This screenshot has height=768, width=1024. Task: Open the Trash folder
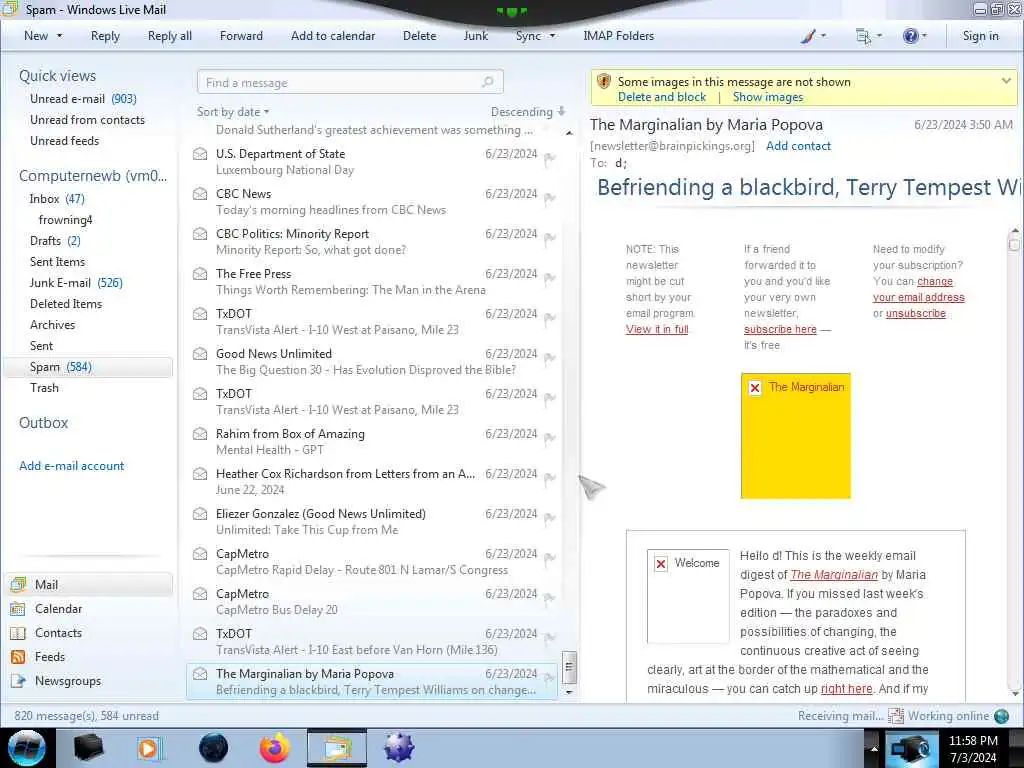coord(44,387)
